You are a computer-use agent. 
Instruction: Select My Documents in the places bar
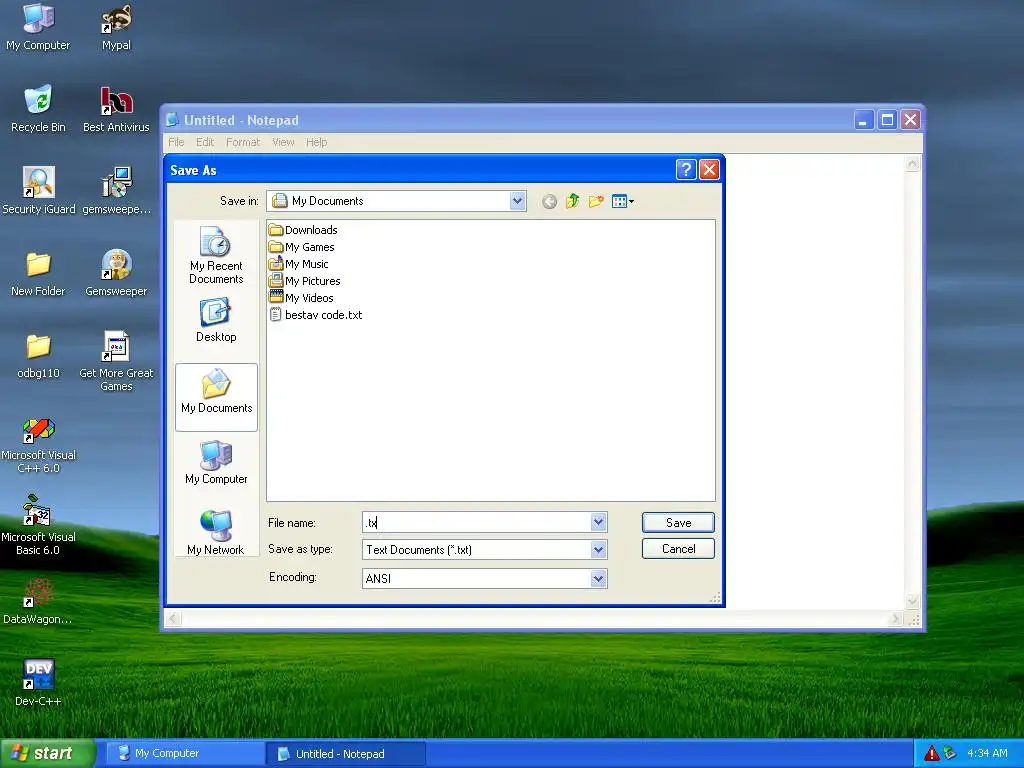pyautogui.click(x=216, y=397)
